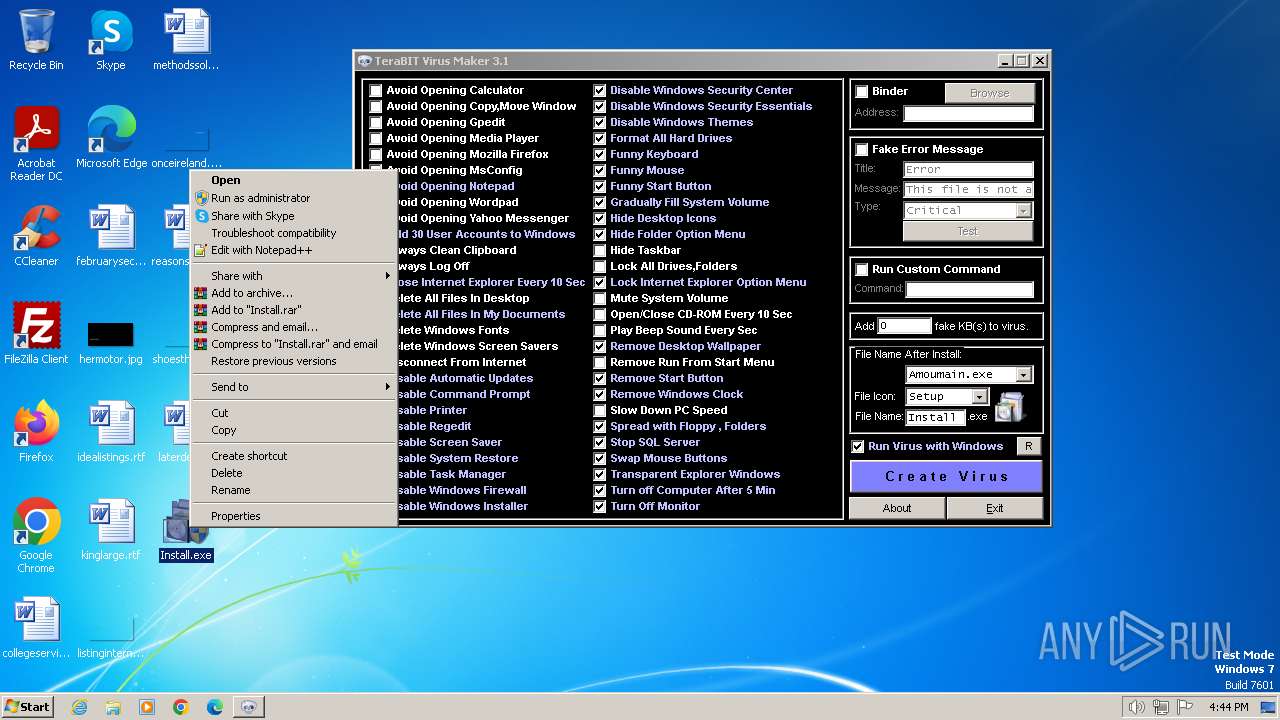This screenshot has height=720, width=1280.
Task: Launch Firefox desktop shortcut
Action: point(36,432)
